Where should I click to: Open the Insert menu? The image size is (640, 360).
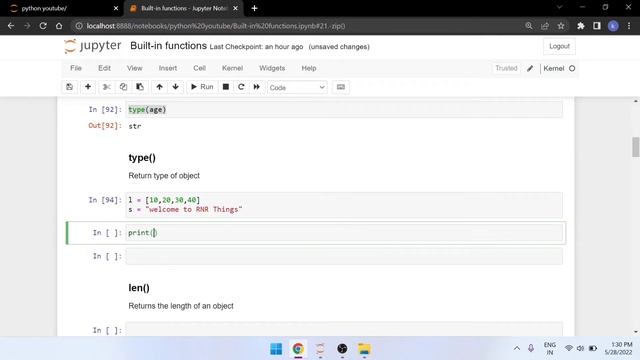coord(168,68)
